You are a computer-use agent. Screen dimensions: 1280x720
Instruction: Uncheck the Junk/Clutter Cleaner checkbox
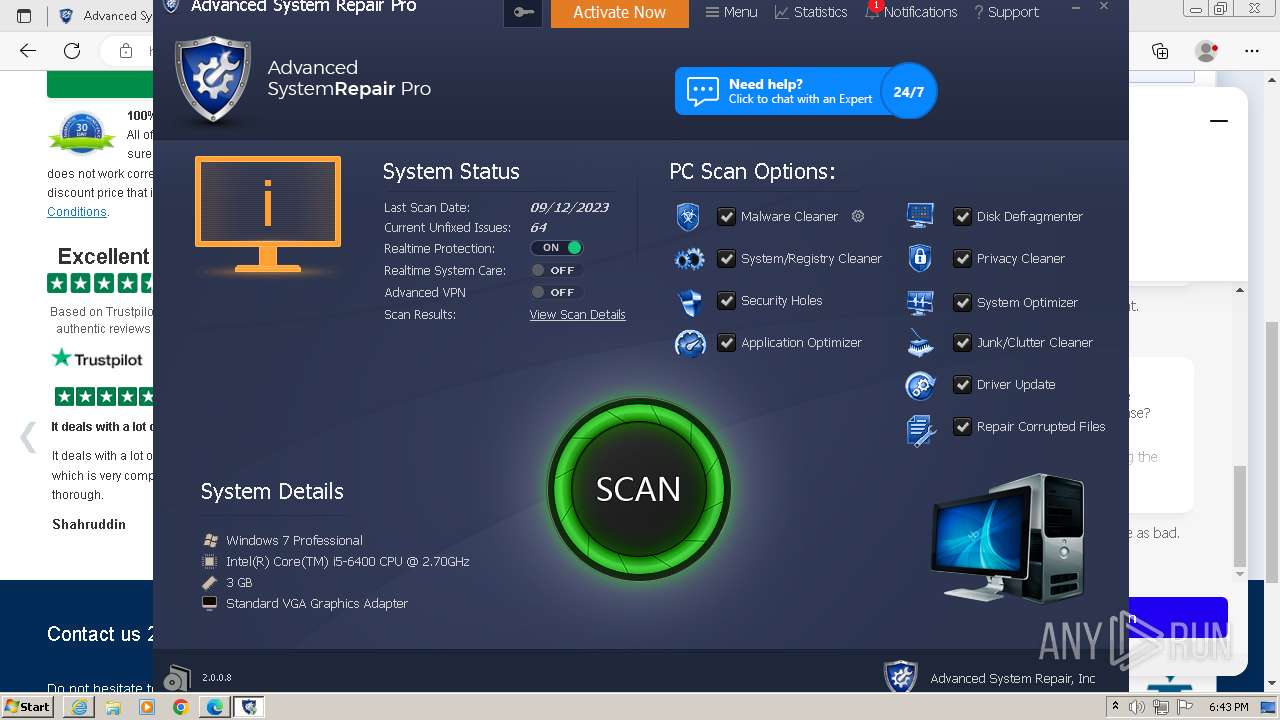point(962,342)
